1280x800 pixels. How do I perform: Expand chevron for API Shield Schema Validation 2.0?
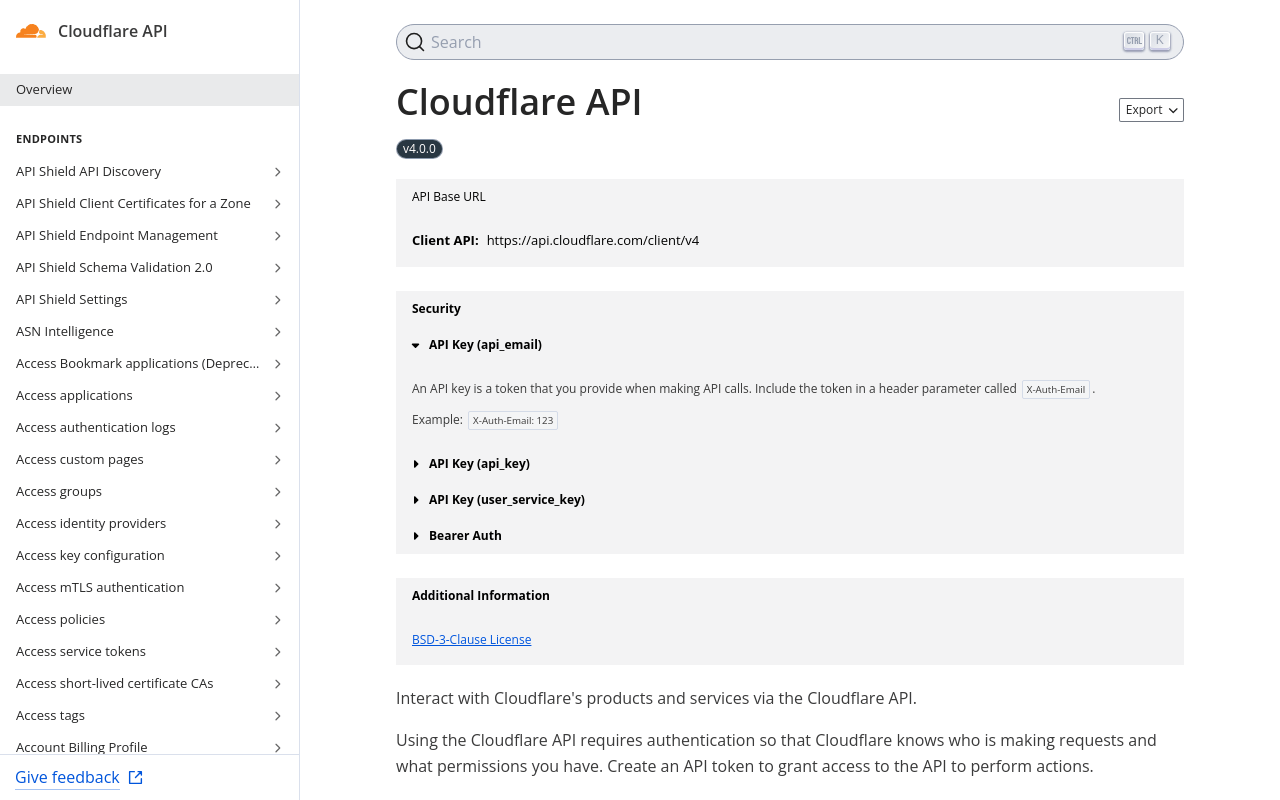click(x=278, y=268)
